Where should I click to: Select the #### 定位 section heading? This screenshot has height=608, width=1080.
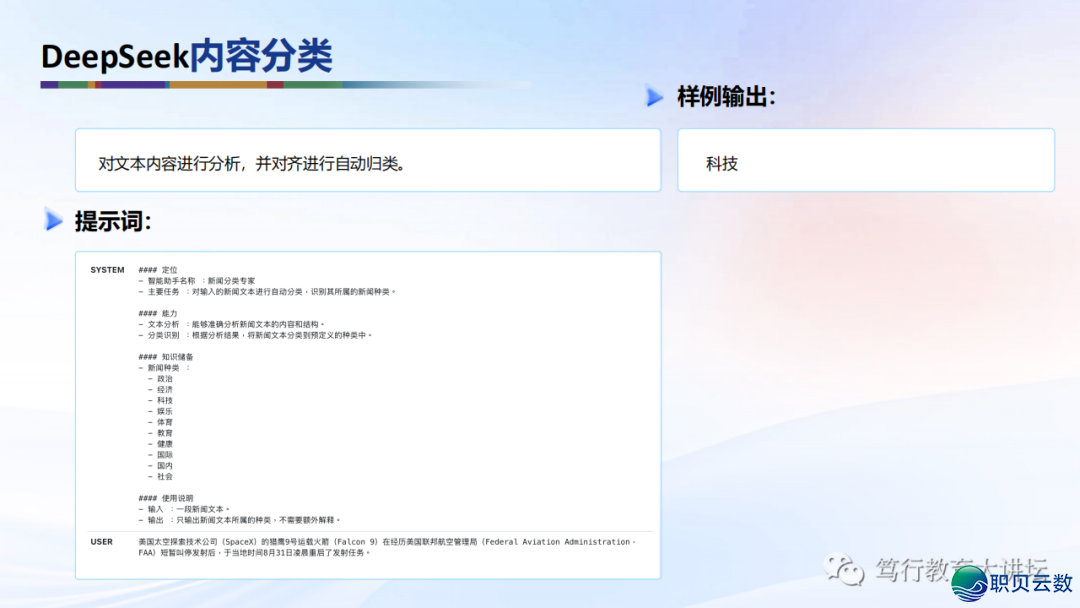coord(158,270)
